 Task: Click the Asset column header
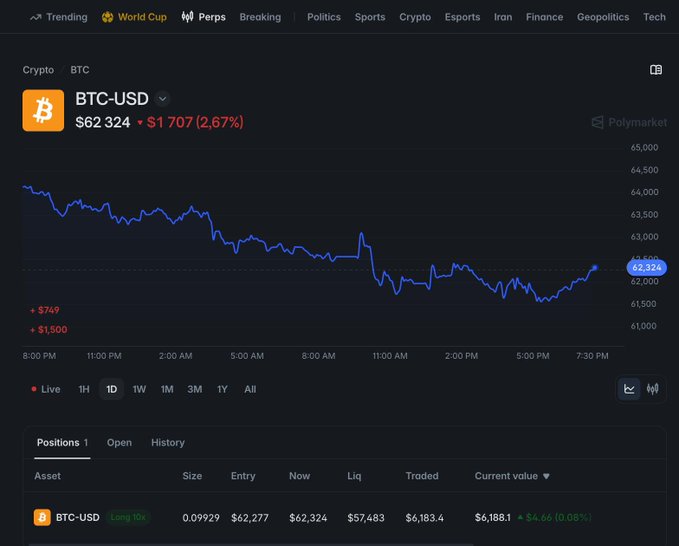[x=48, y=476]
